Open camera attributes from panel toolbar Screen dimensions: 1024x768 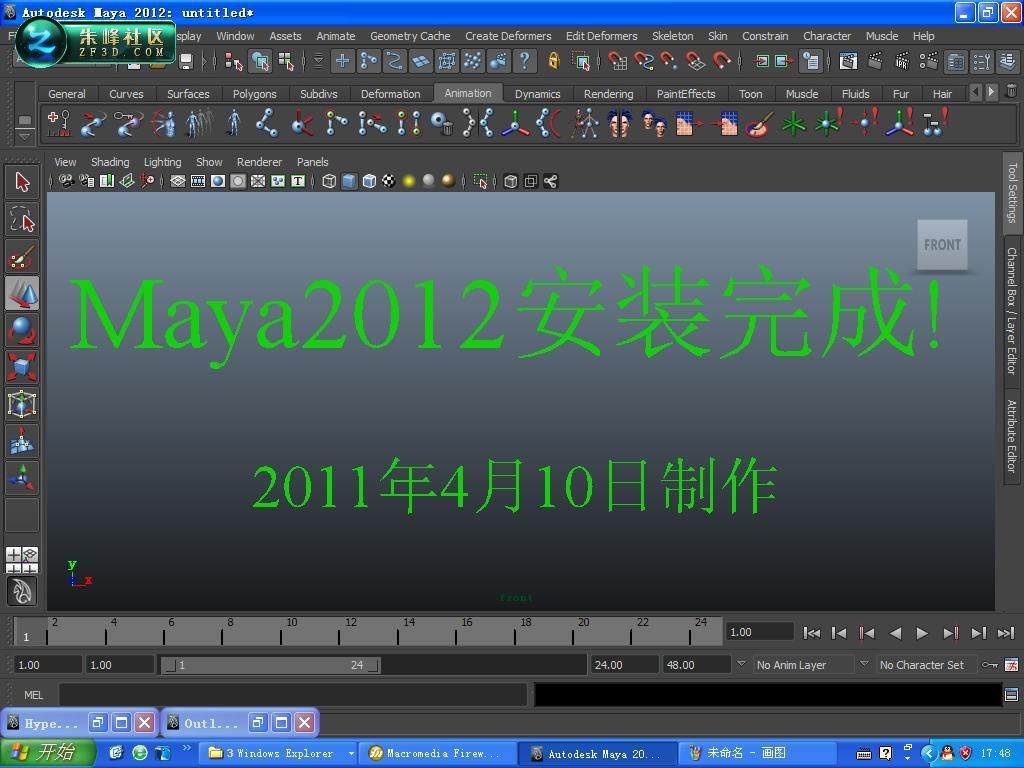coord(87,181)
